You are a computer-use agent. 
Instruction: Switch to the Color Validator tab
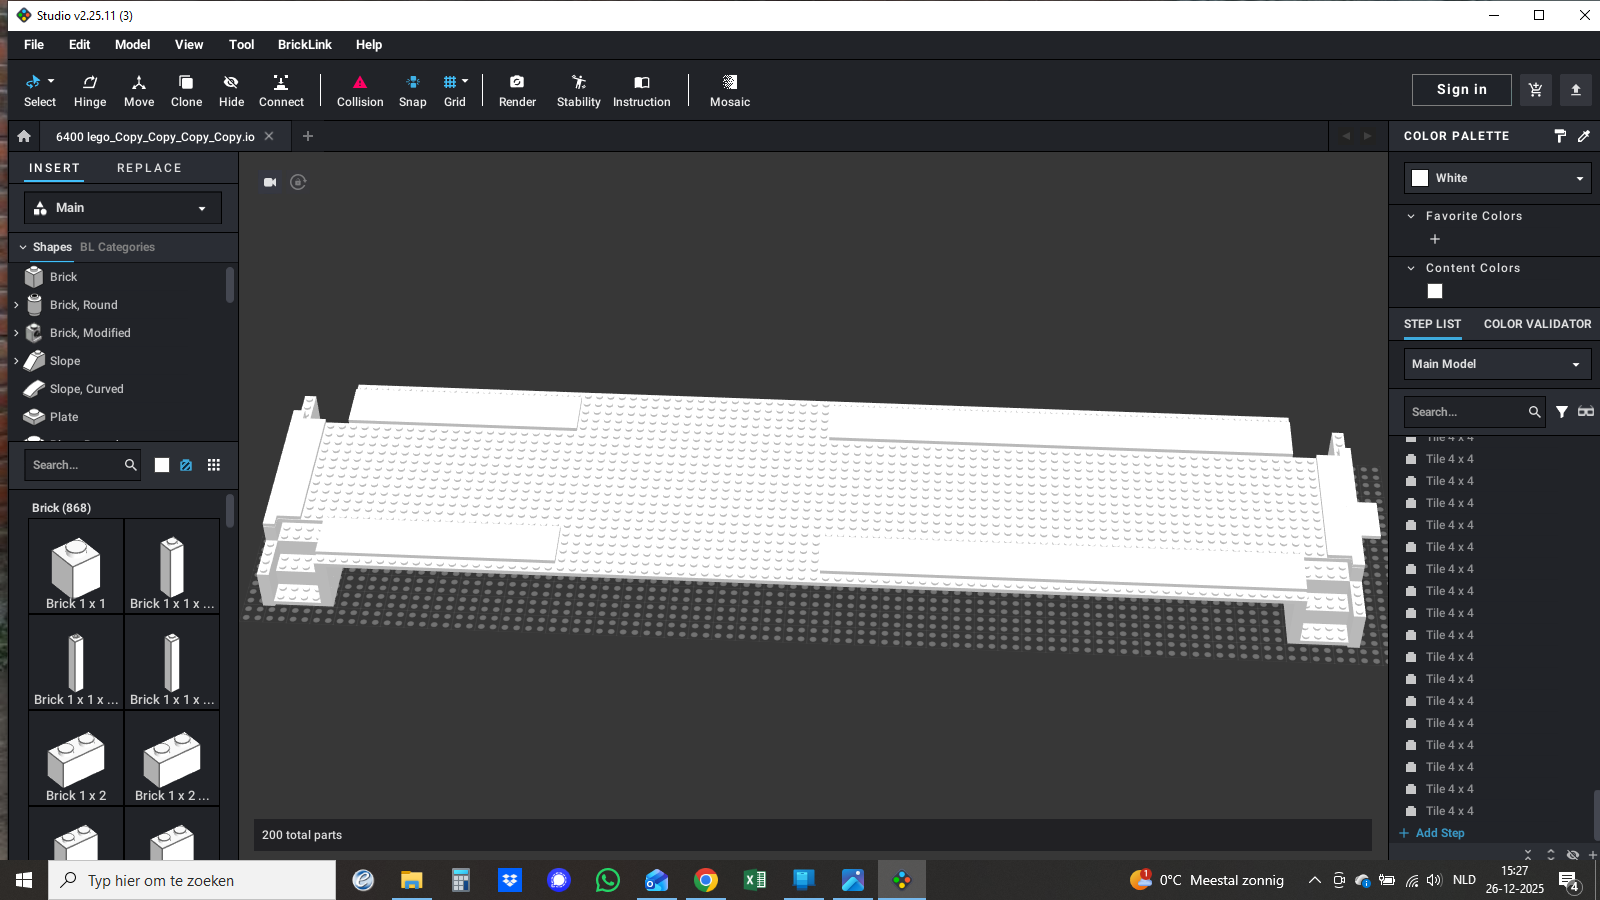point(1537,324)
